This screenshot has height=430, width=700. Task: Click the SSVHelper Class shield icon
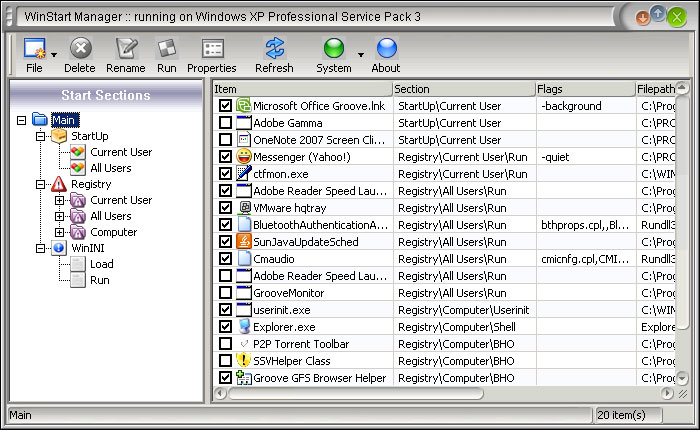click(244, 360)
